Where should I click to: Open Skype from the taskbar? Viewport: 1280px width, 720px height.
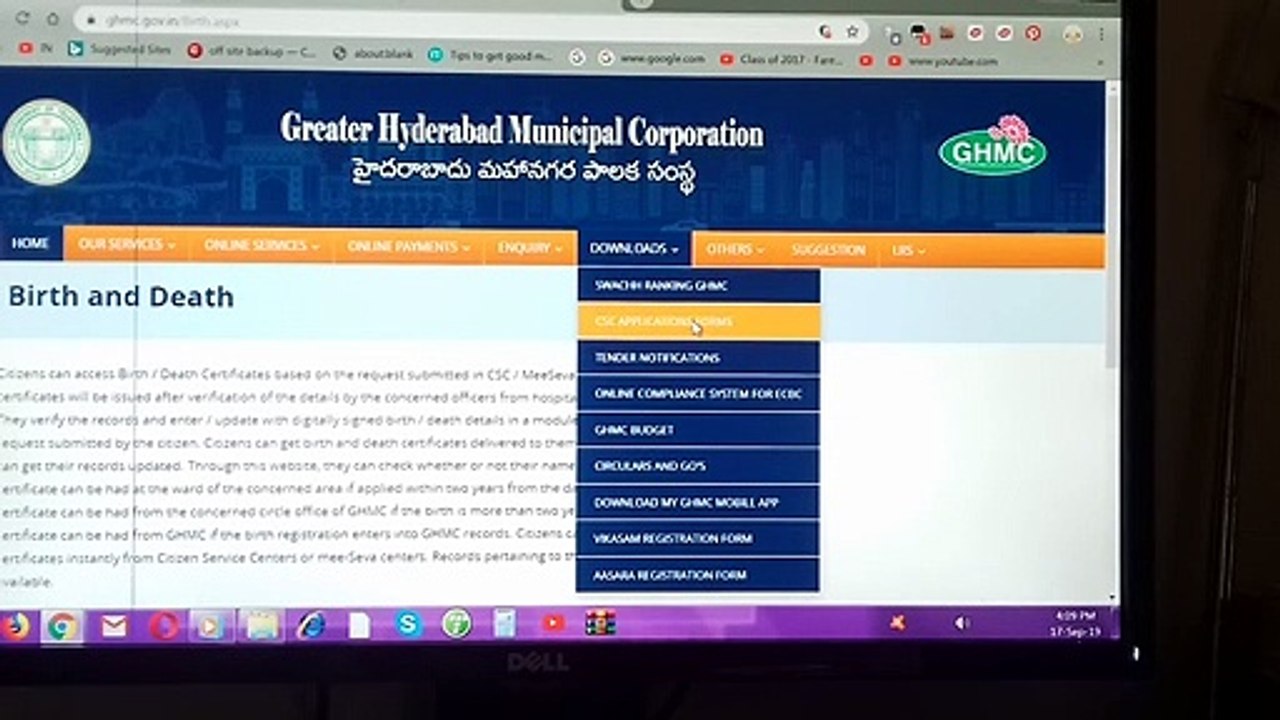pos(408,624)
